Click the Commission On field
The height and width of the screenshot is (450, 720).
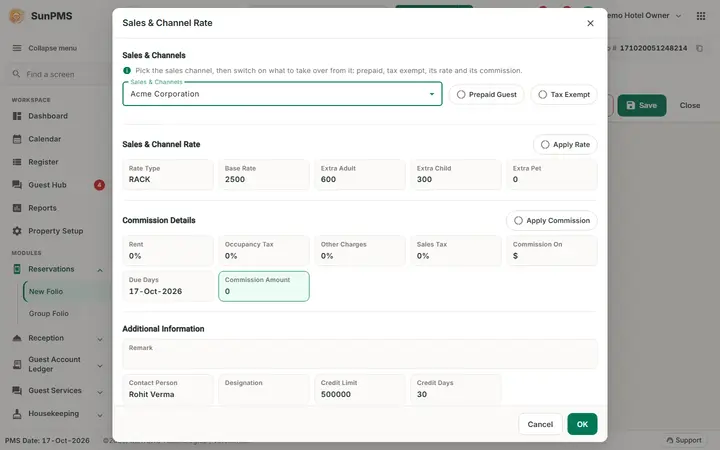click(x=551, y=251)
